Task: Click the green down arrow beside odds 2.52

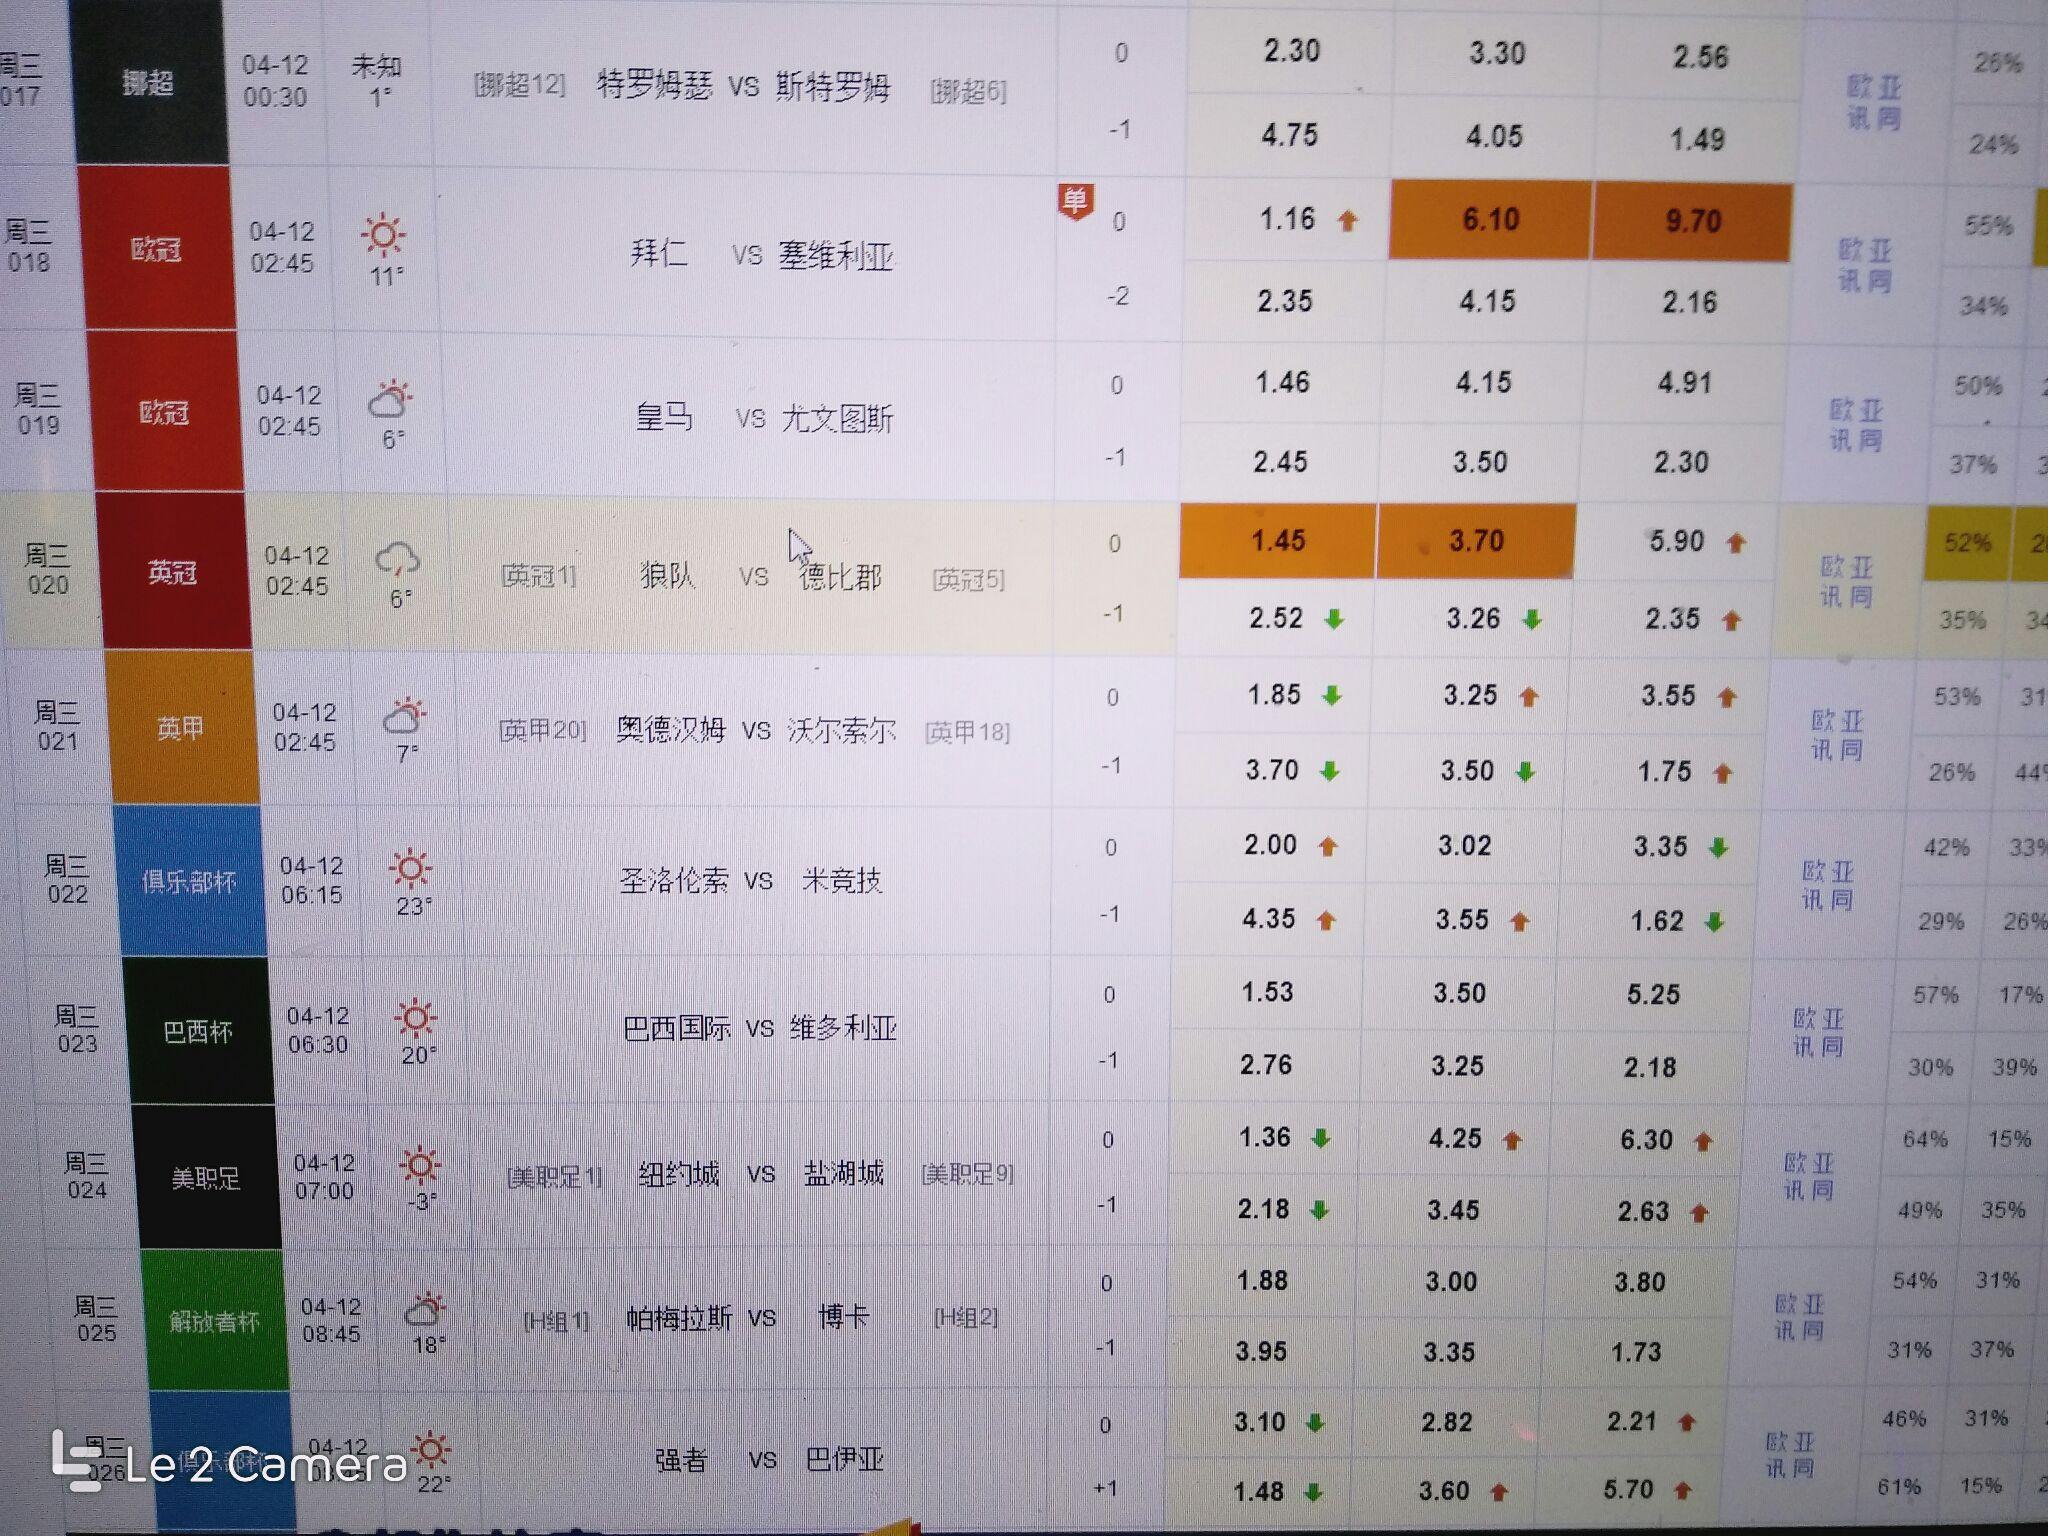Action: click(x=1335, y=620)
